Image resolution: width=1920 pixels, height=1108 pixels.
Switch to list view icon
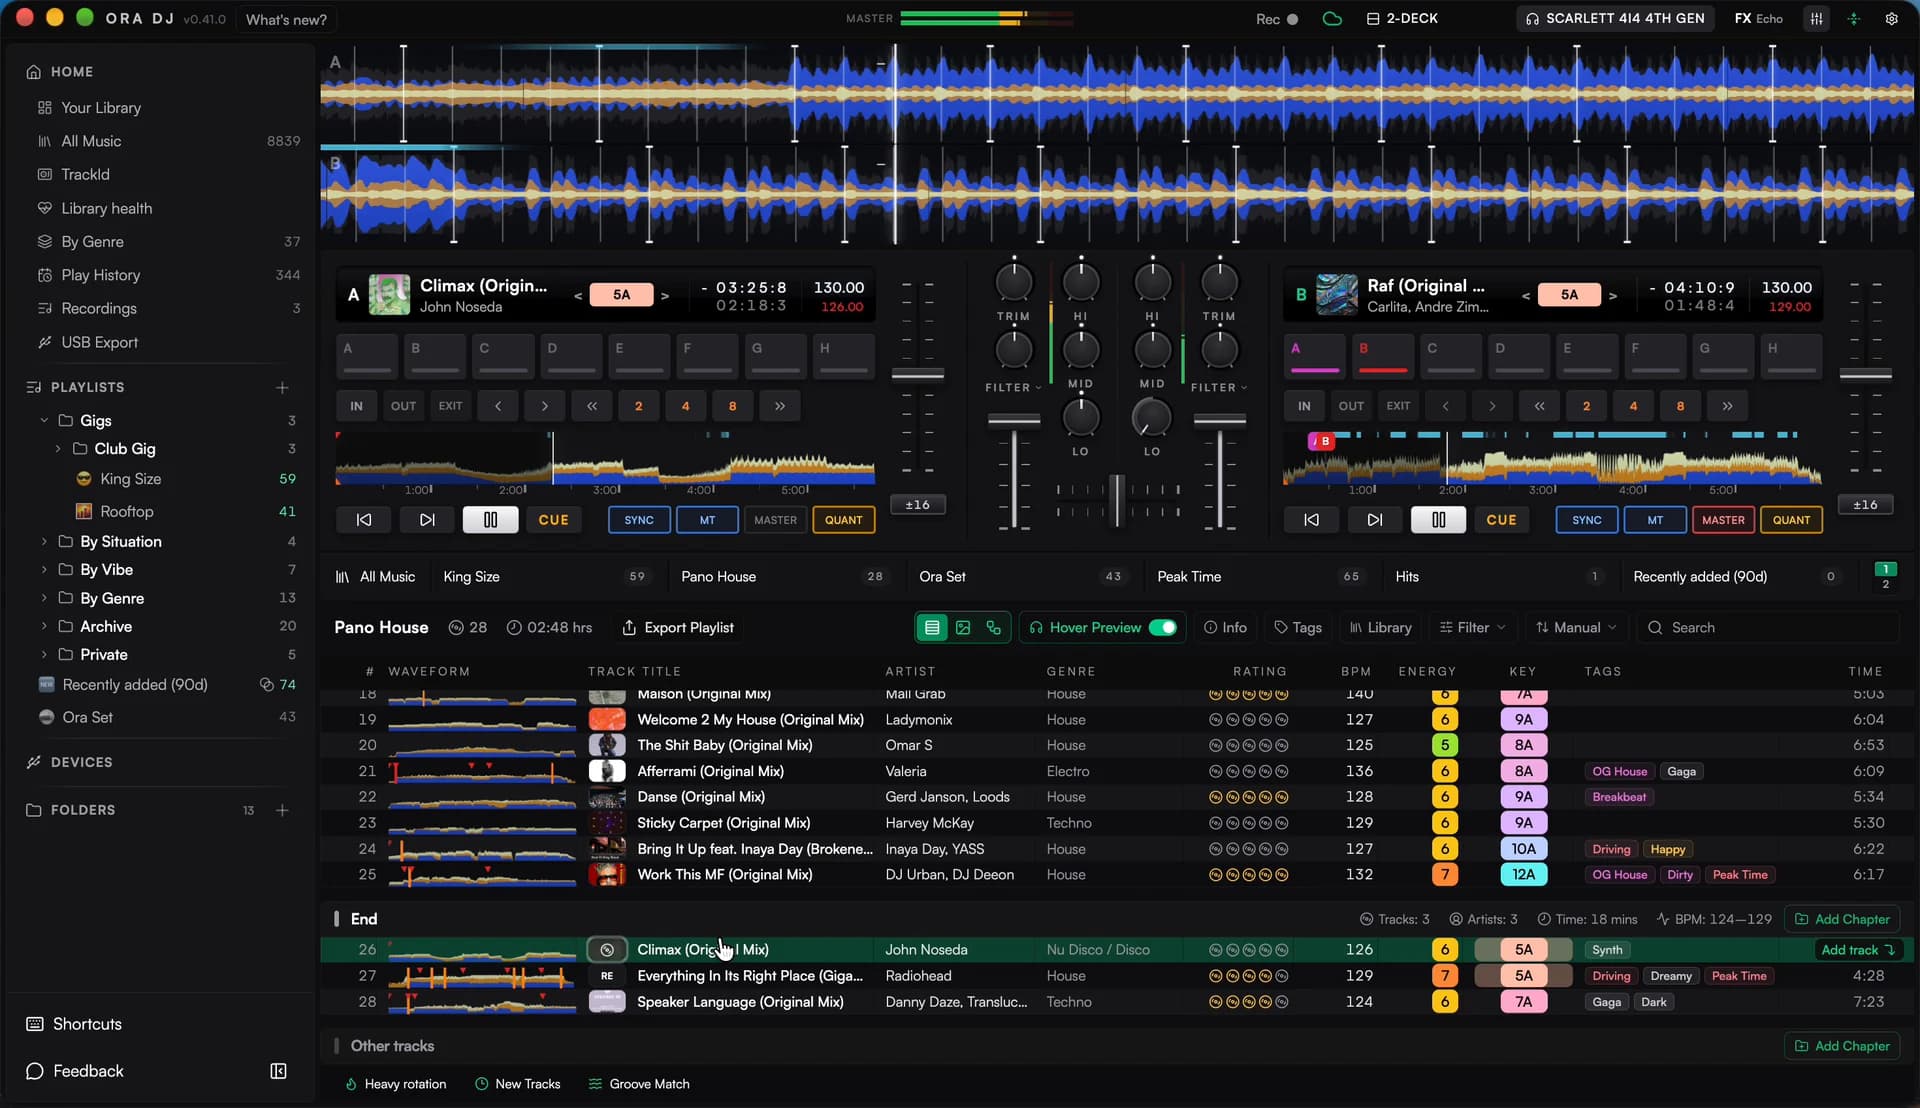point(932,628)
